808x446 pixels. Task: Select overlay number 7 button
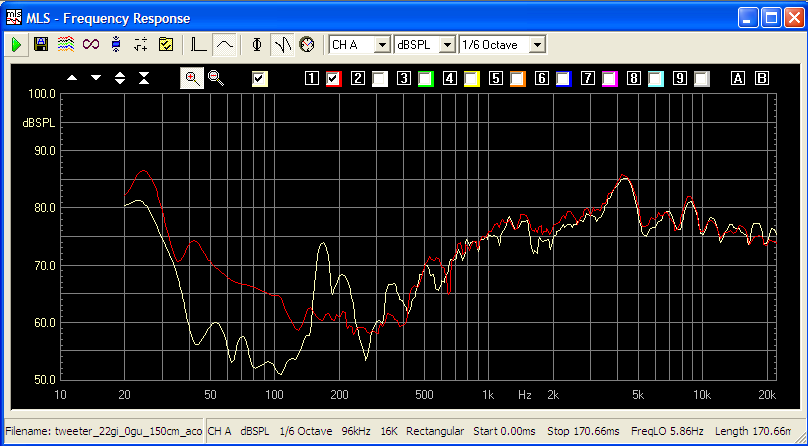pos(588,78)
